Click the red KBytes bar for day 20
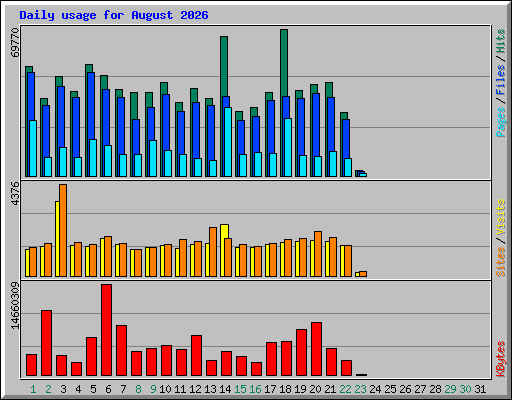Image resolution: width=512 pixels, height=400 pixels. [317, 349]
